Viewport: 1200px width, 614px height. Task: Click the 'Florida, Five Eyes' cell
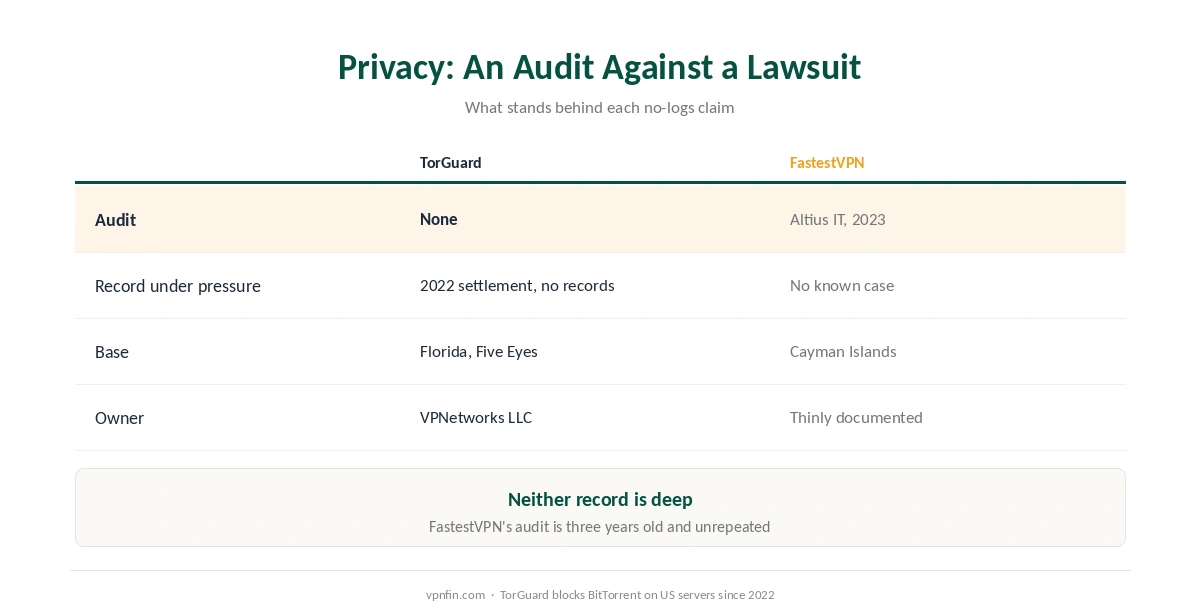(478, 351)
